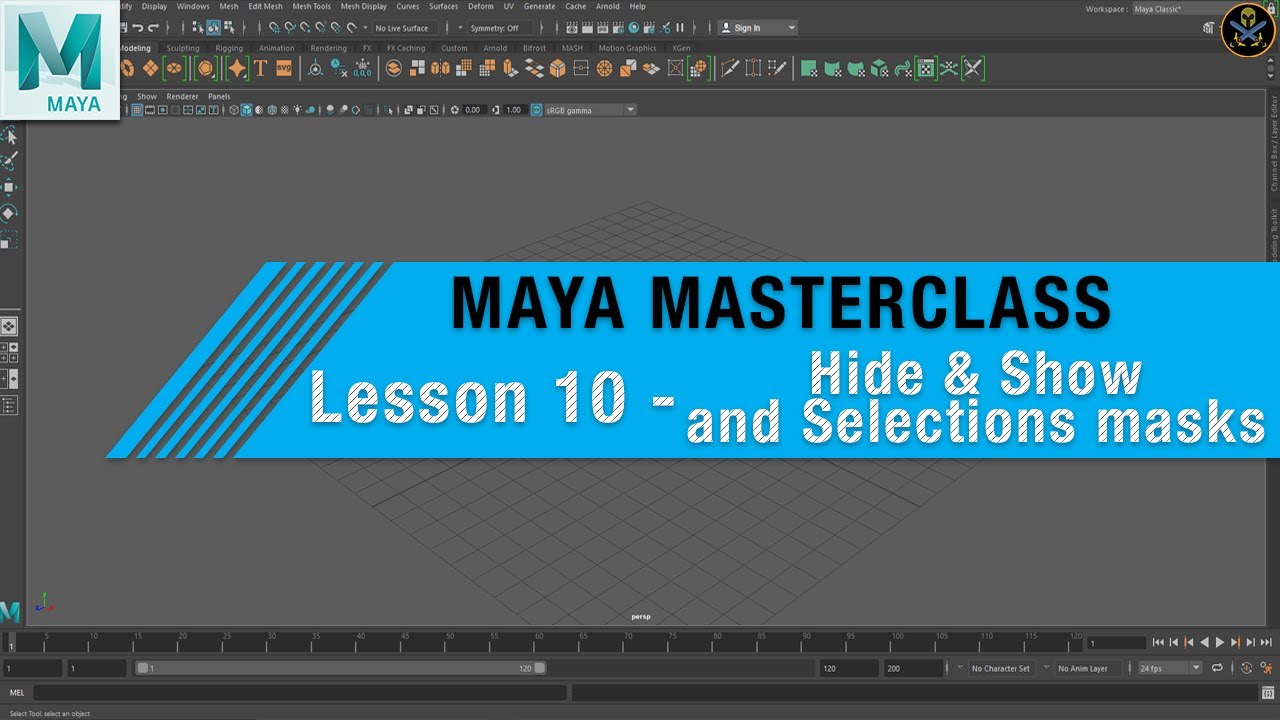Screen dimensions: 1280x720
Task: Select the Rotate tool in the toolbox
Action: tap(8, 213)
